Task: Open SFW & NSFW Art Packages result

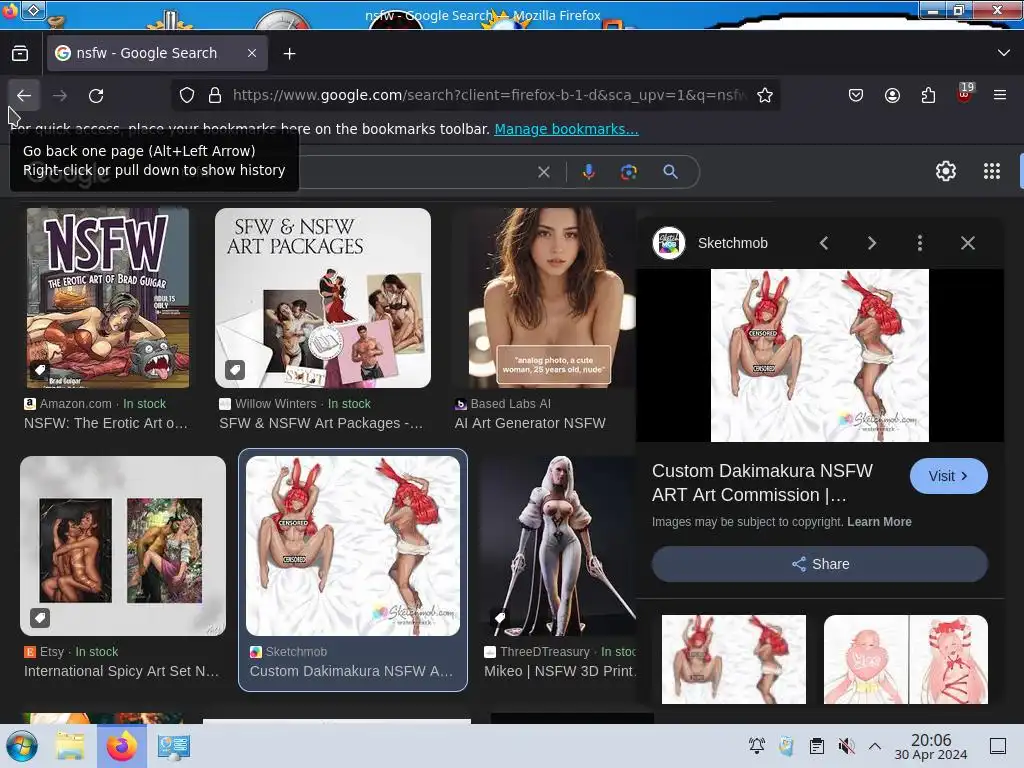Action: coord(321,423)
